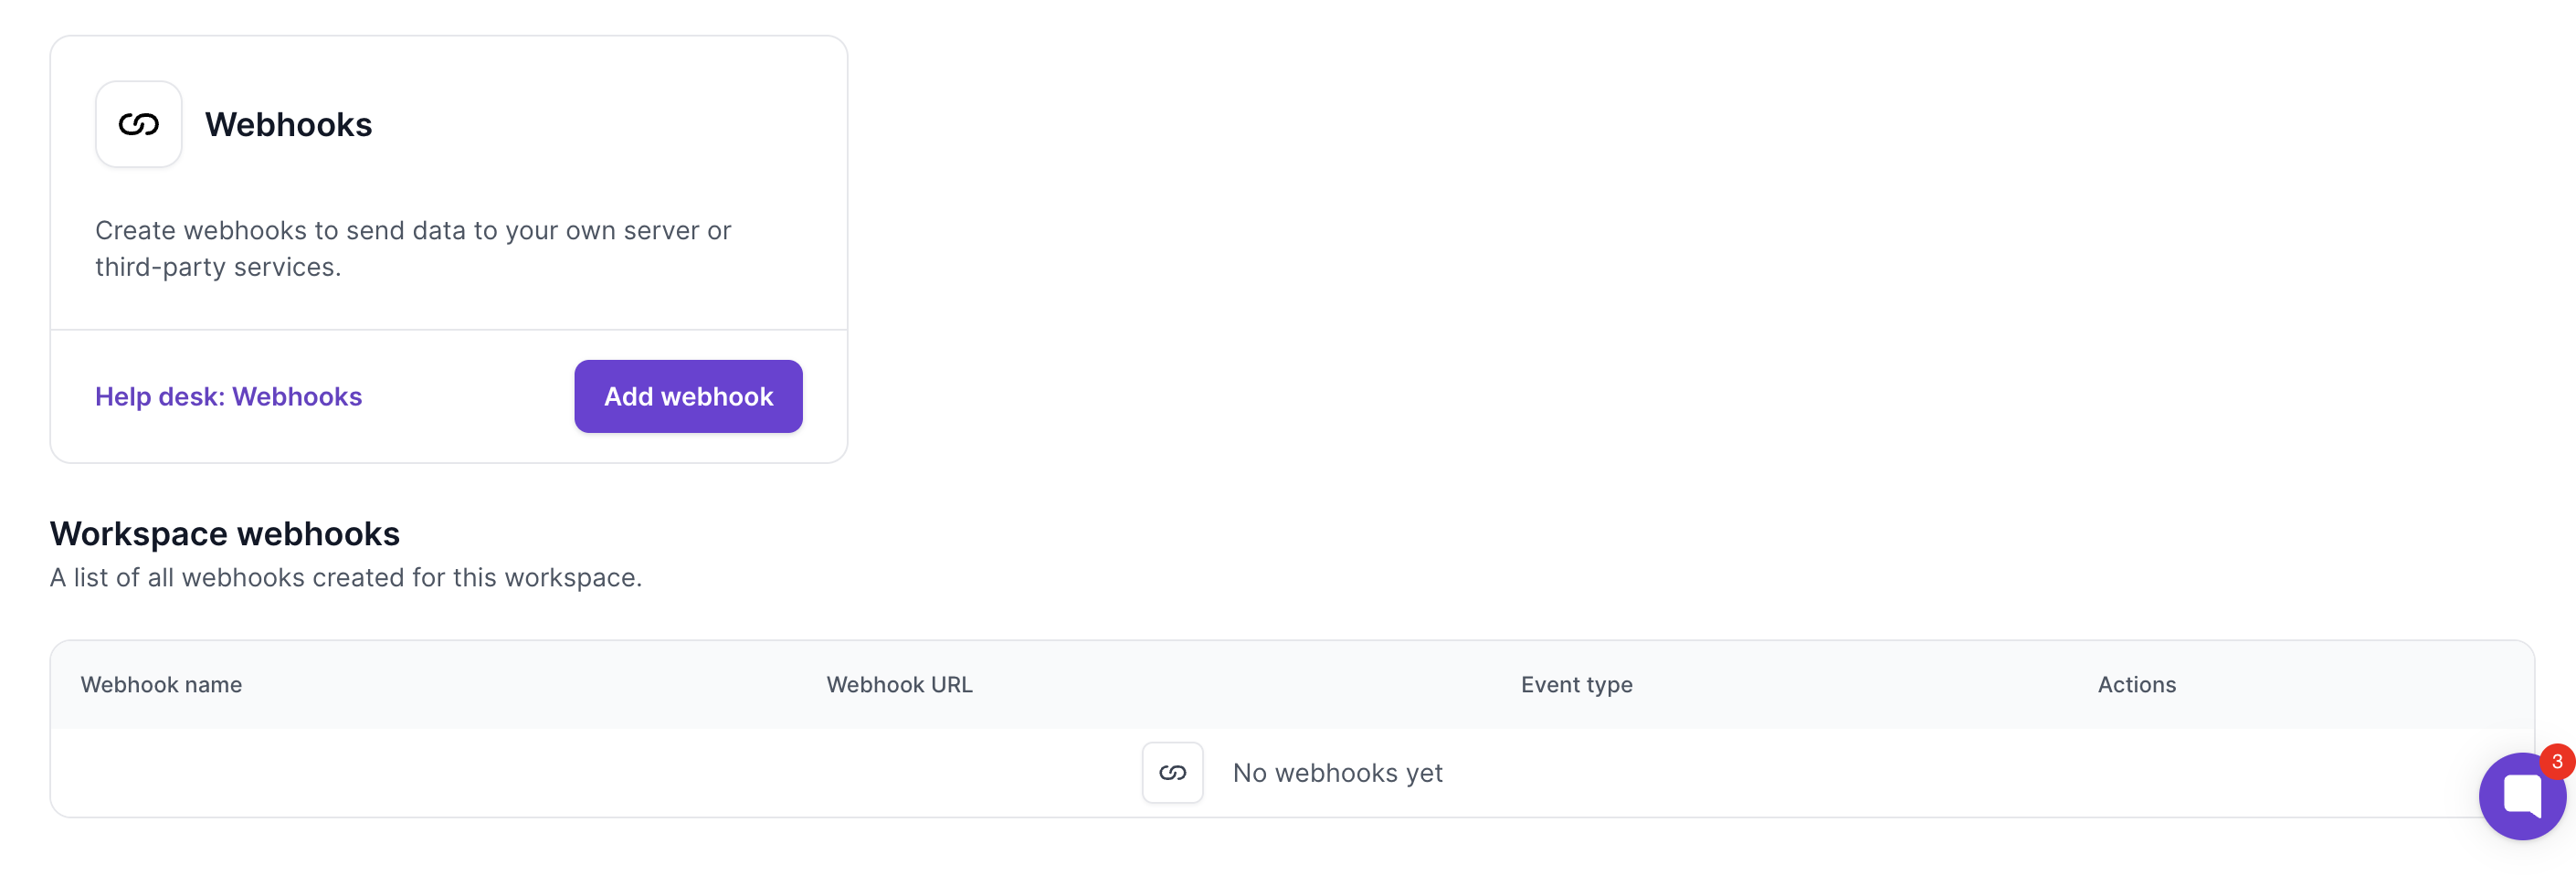The width and height of the screenshot is (2576, 875).
Task: Click the empty table header space after Actions
Action: (x=2380, y=684)
